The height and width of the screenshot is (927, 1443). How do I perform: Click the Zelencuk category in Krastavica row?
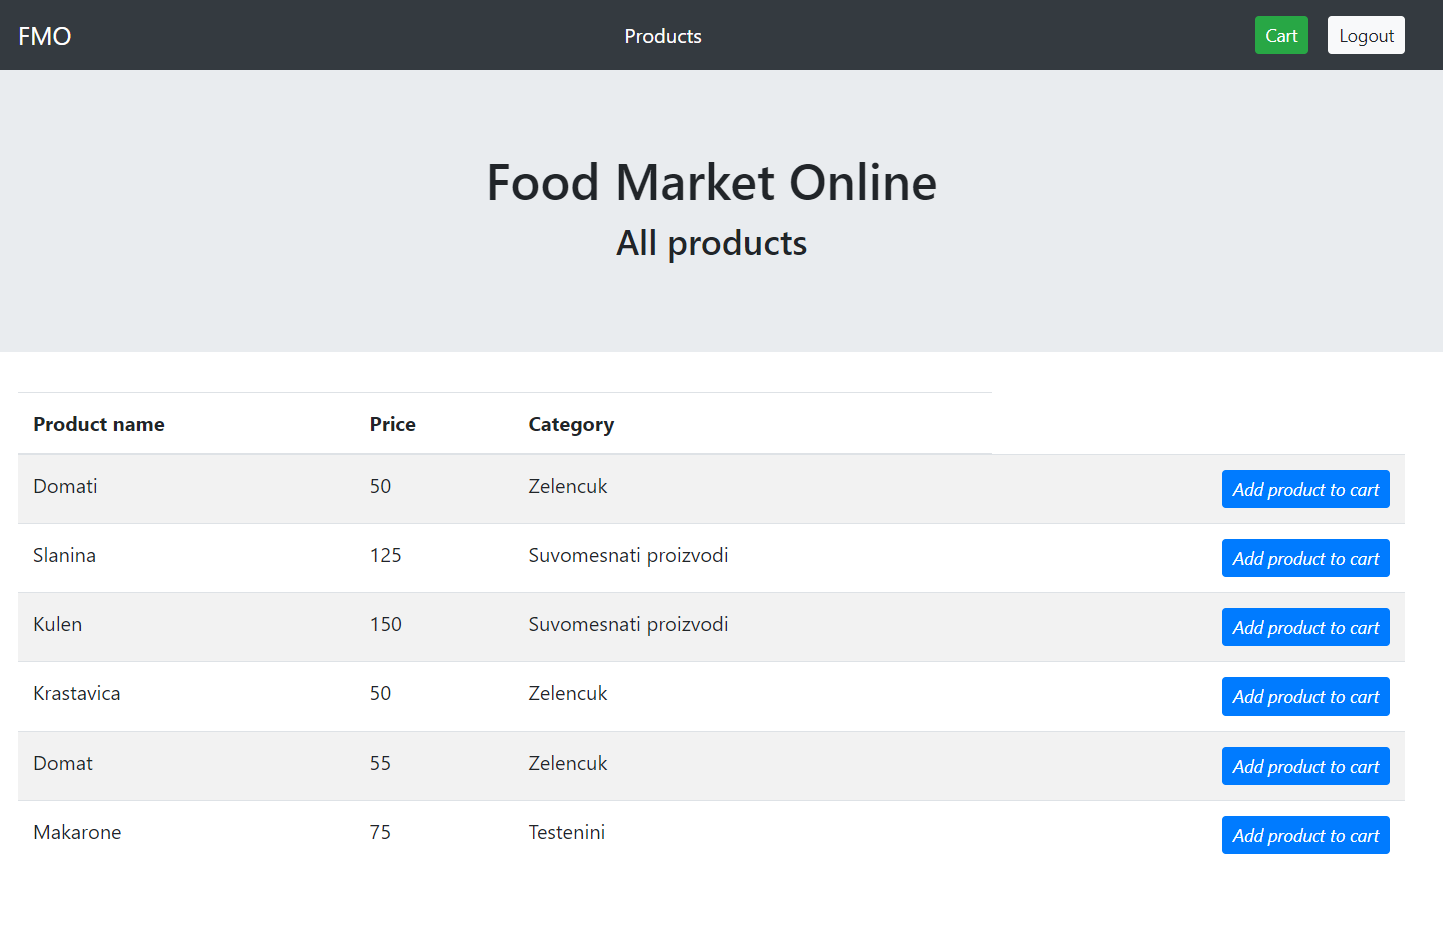click(567, 693)
